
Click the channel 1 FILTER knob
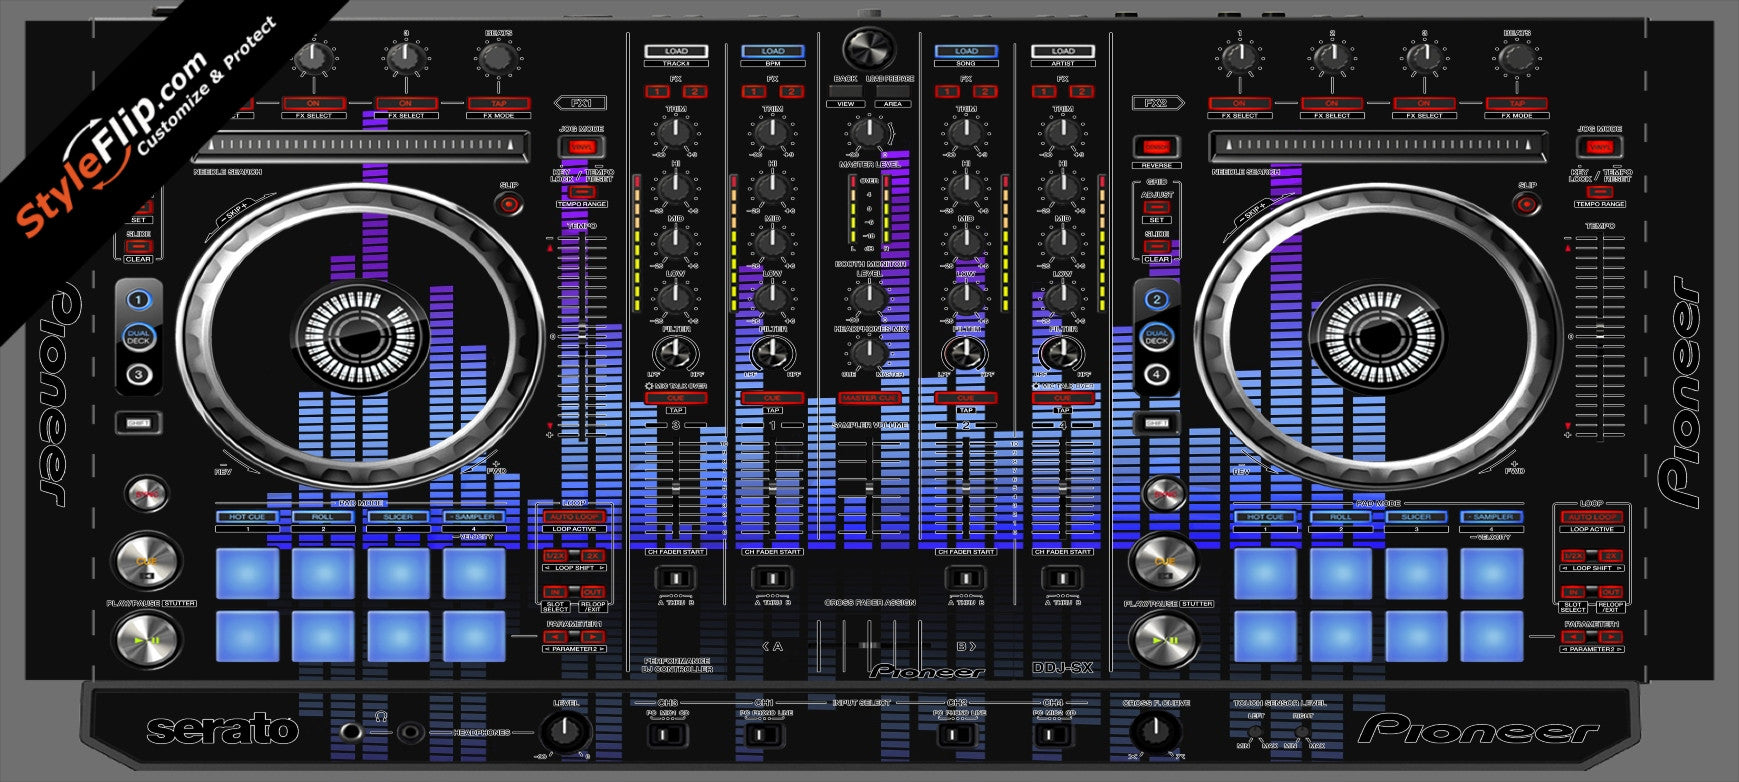tap(772, 352)
